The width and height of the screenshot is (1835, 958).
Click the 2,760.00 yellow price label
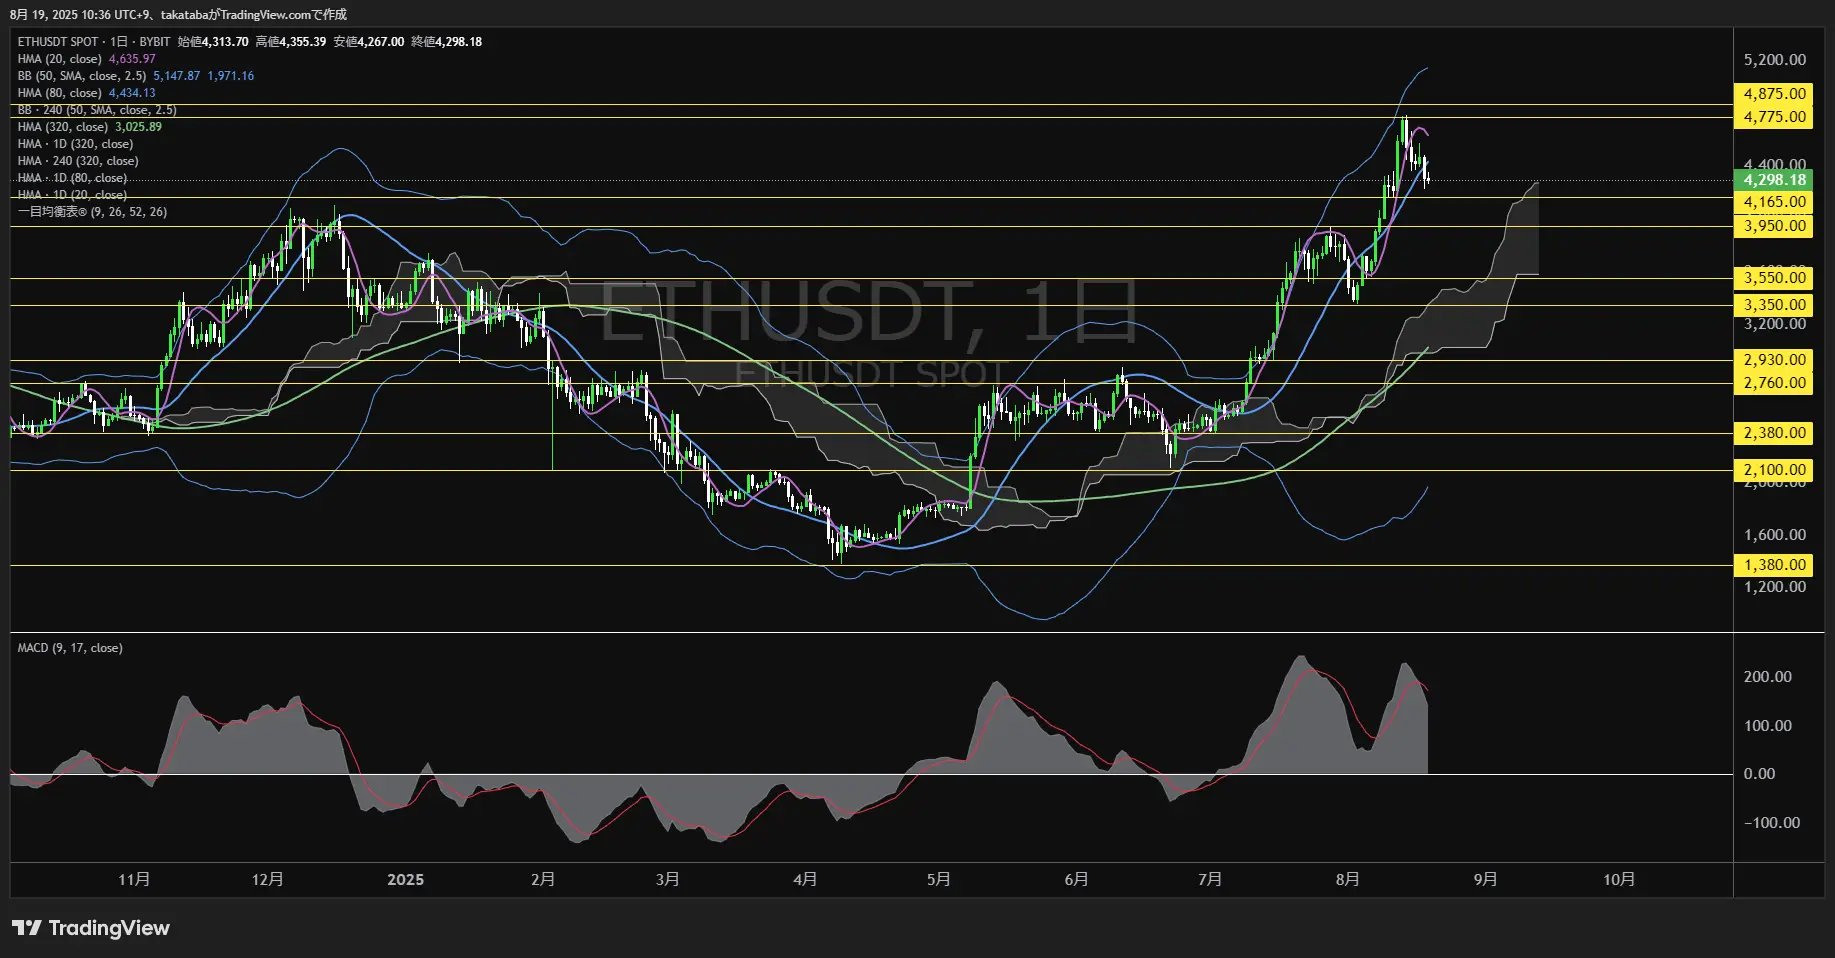[1774, 383]
